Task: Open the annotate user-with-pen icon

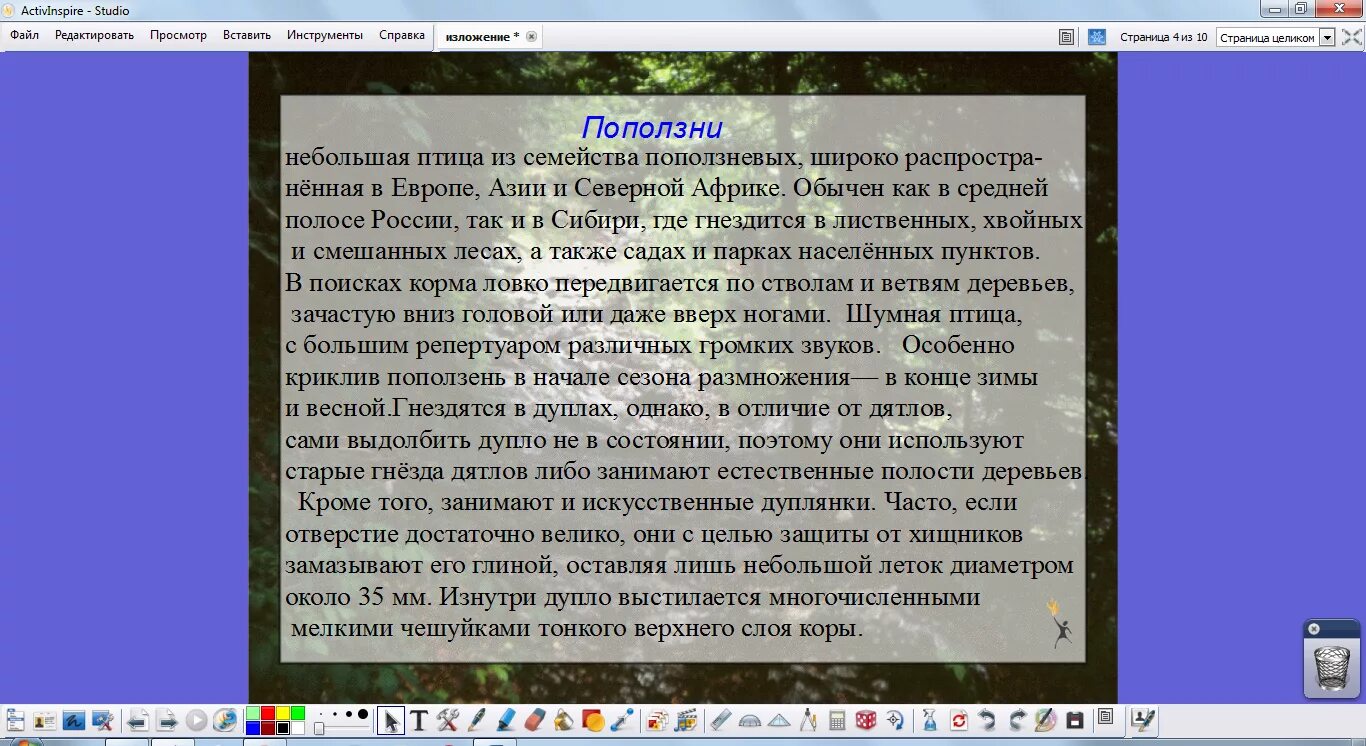Action: [x=1143, y=719]
